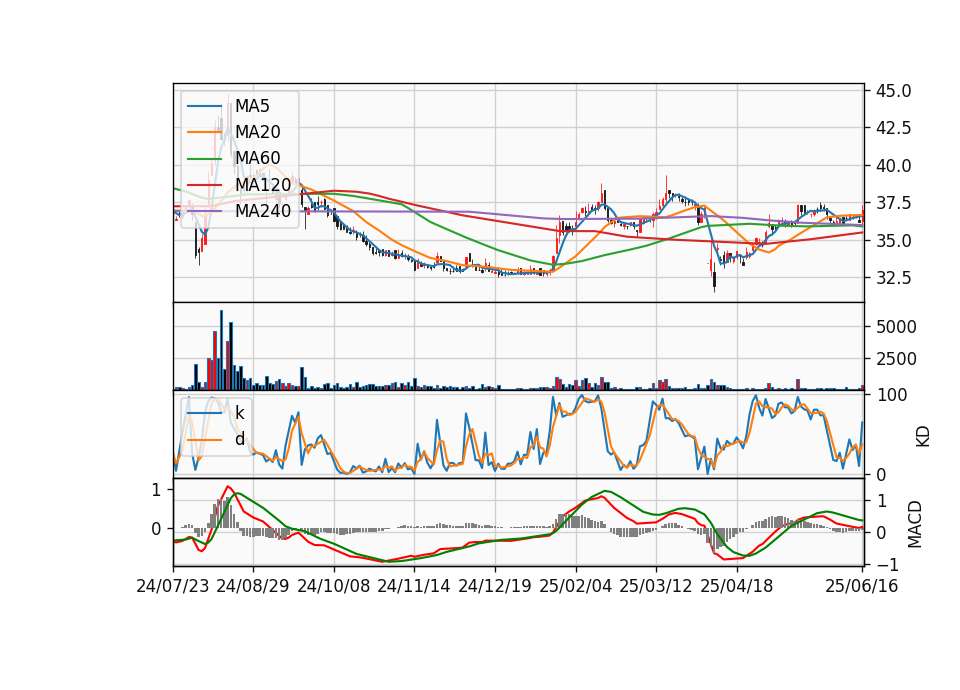Click the 24/08/29 date axis label
Viewport: 960px width, 690px height.
coord(253,586)
